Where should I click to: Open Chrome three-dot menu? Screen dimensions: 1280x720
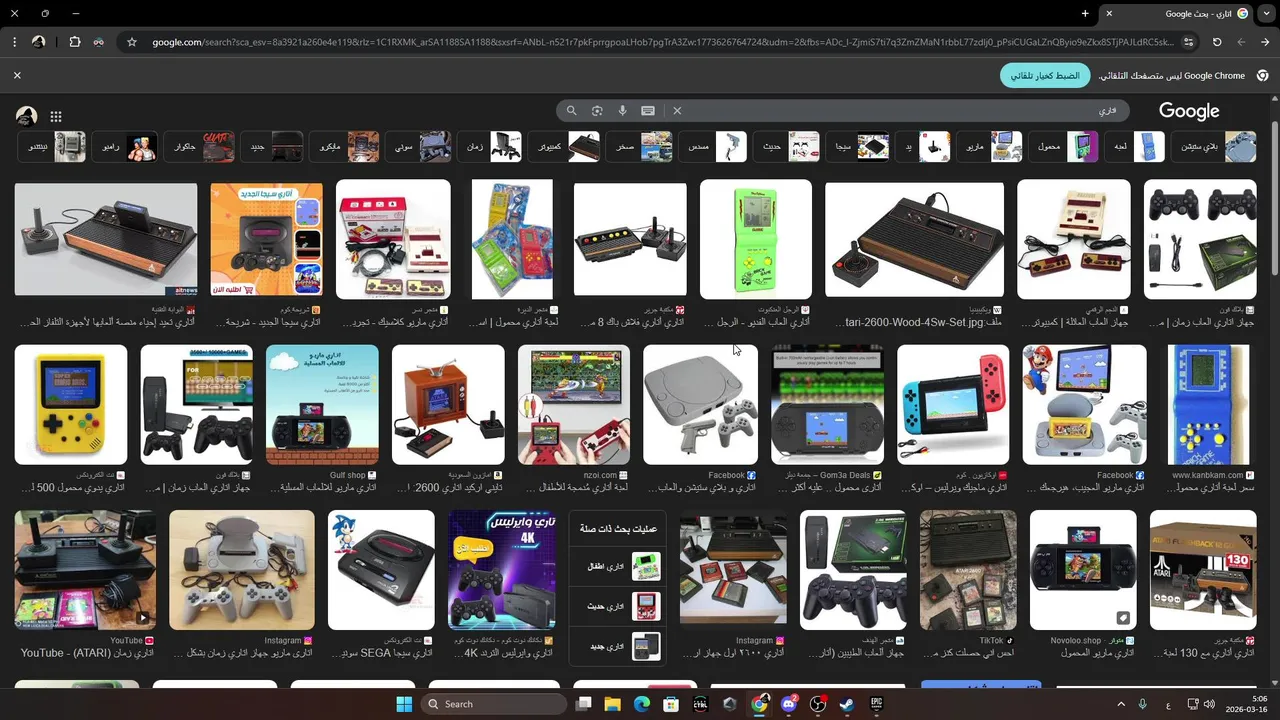[x=14, y=42]
